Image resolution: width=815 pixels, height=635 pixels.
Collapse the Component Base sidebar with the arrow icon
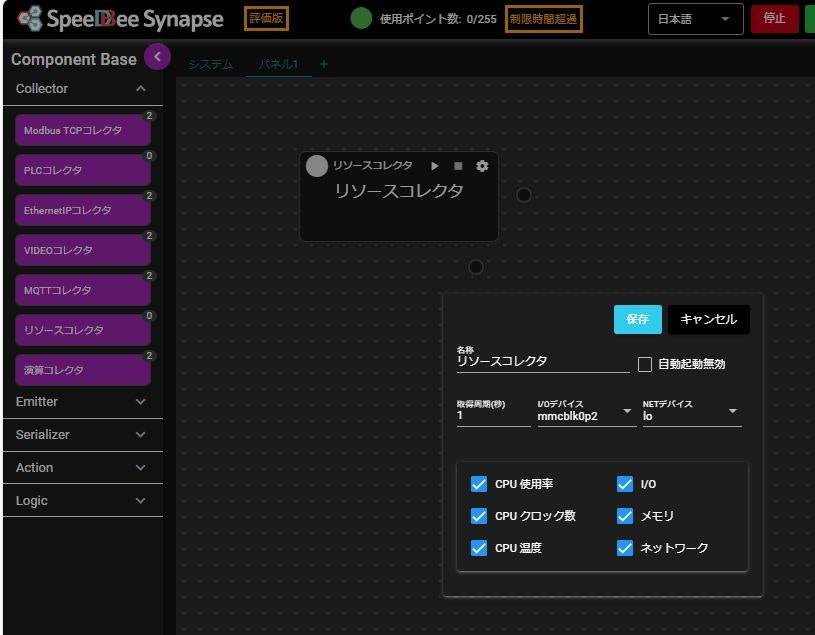(x=156, y=57)
